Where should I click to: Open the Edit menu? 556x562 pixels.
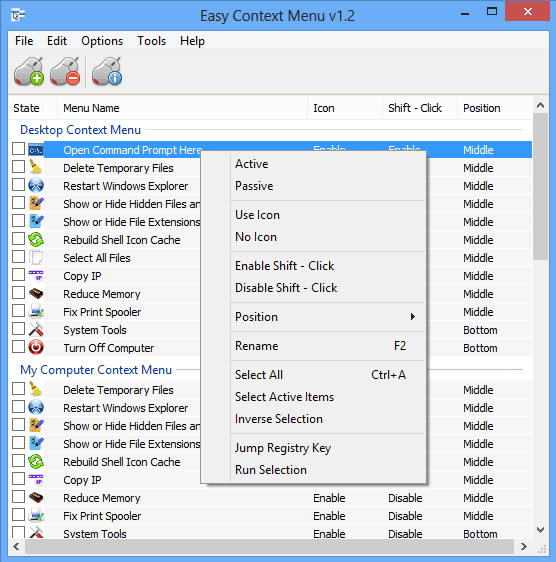tap(57, 41)
